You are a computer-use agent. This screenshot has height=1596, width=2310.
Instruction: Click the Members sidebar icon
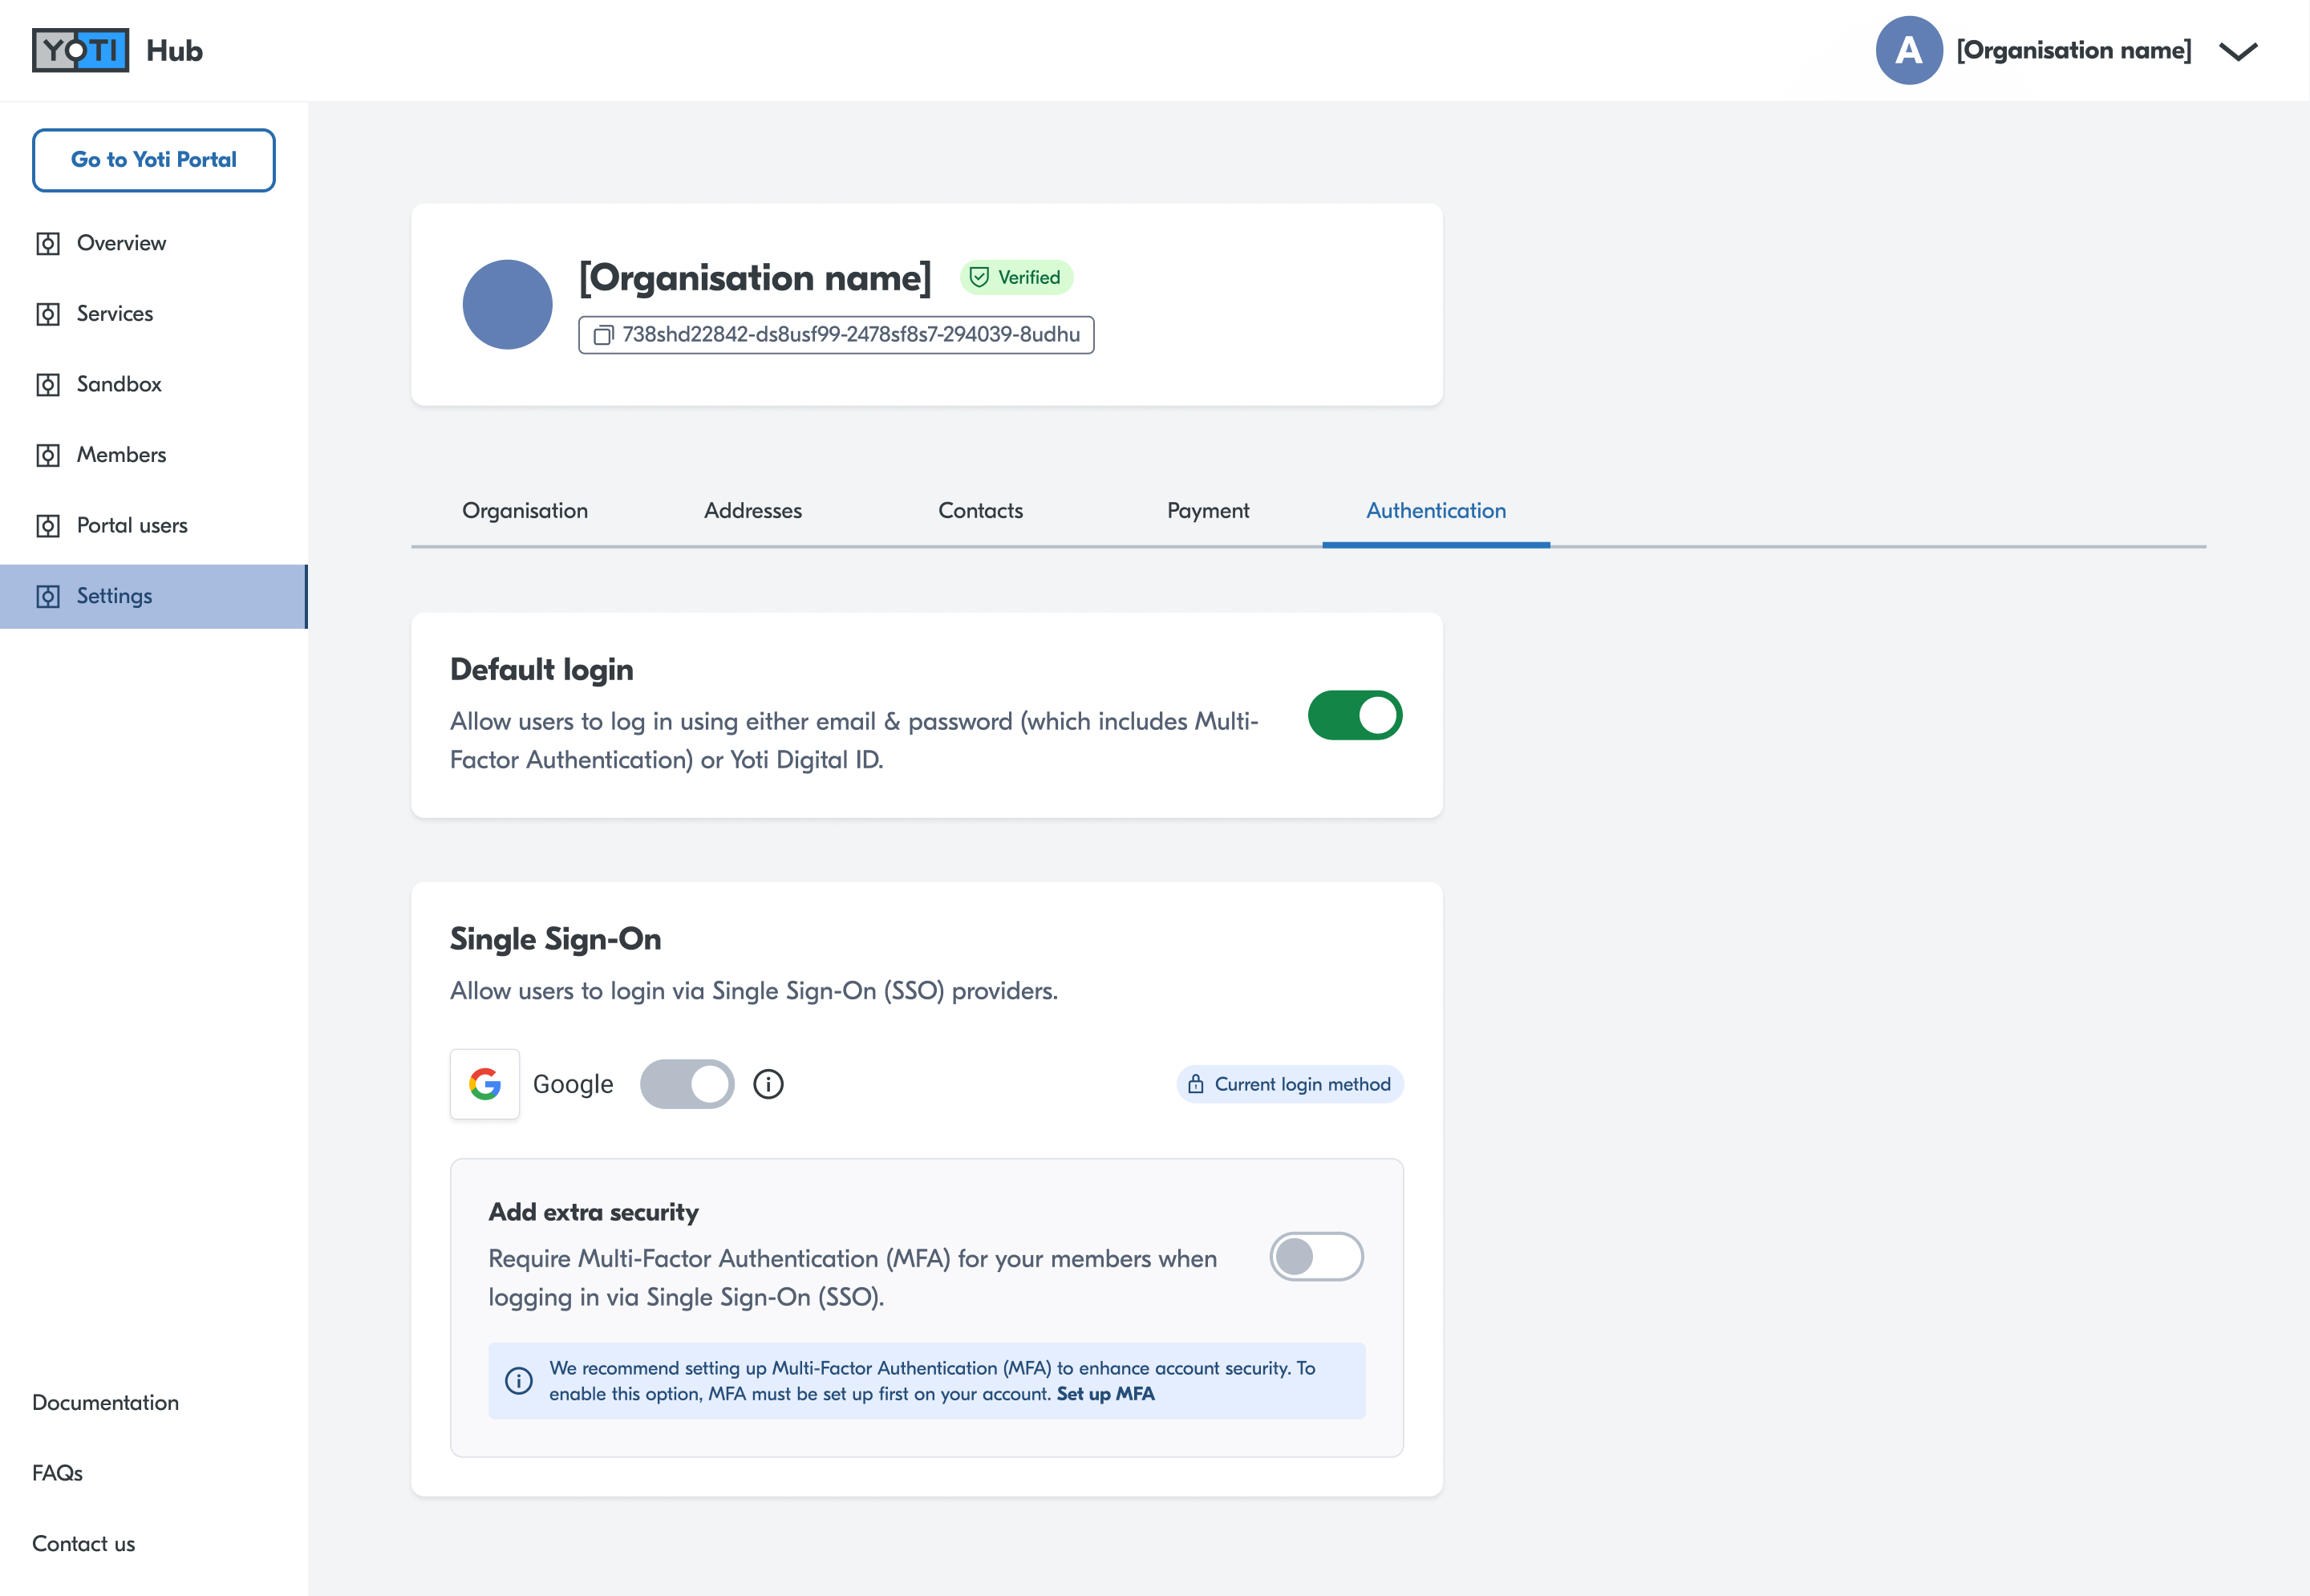pyautogui.click(x=48, y=455)
